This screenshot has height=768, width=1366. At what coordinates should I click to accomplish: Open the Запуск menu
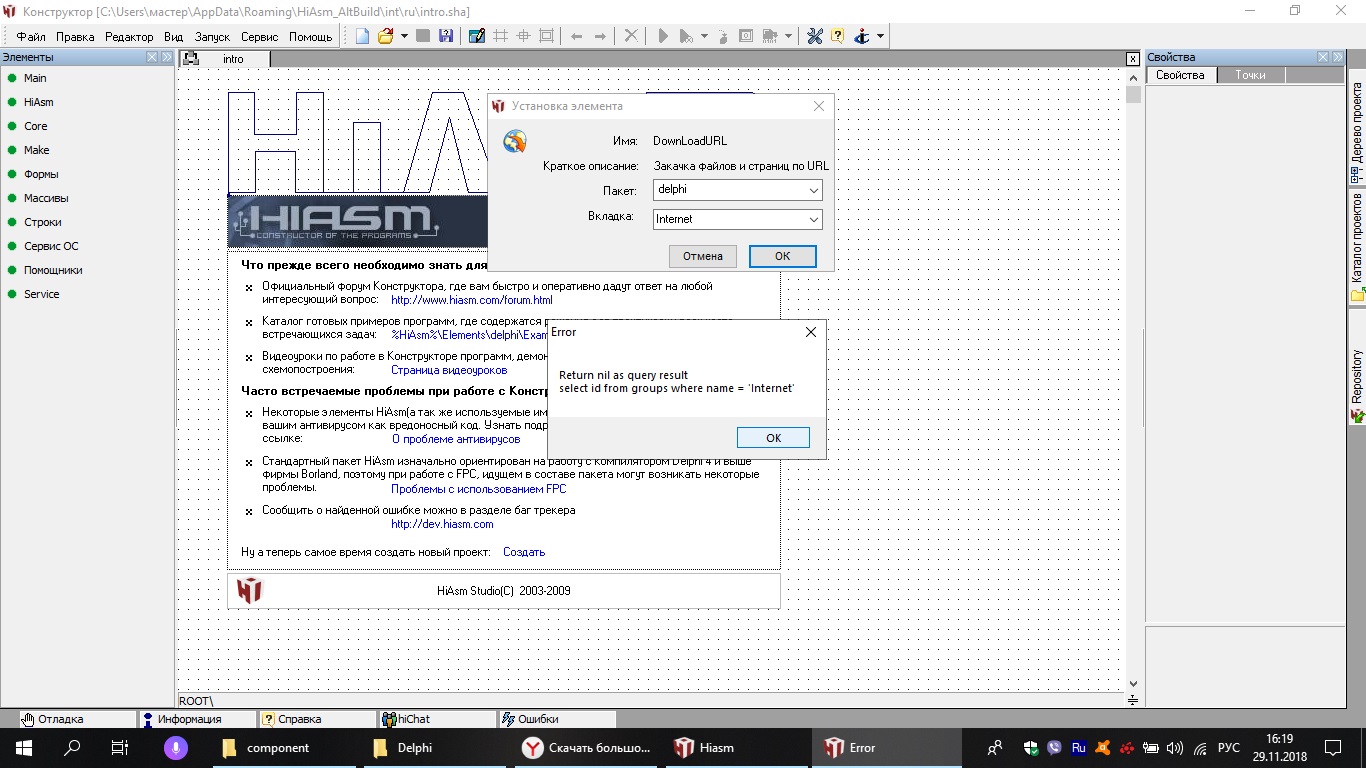coord(212,37)
